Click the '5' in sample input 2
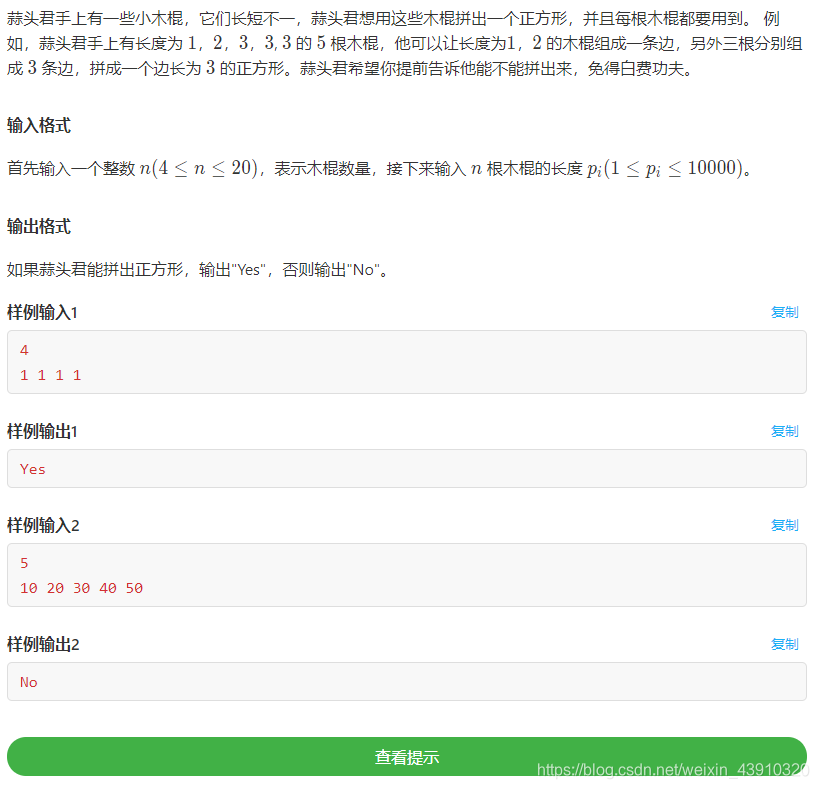This screenshot has width=819, height=789. (x=24, y=563)
